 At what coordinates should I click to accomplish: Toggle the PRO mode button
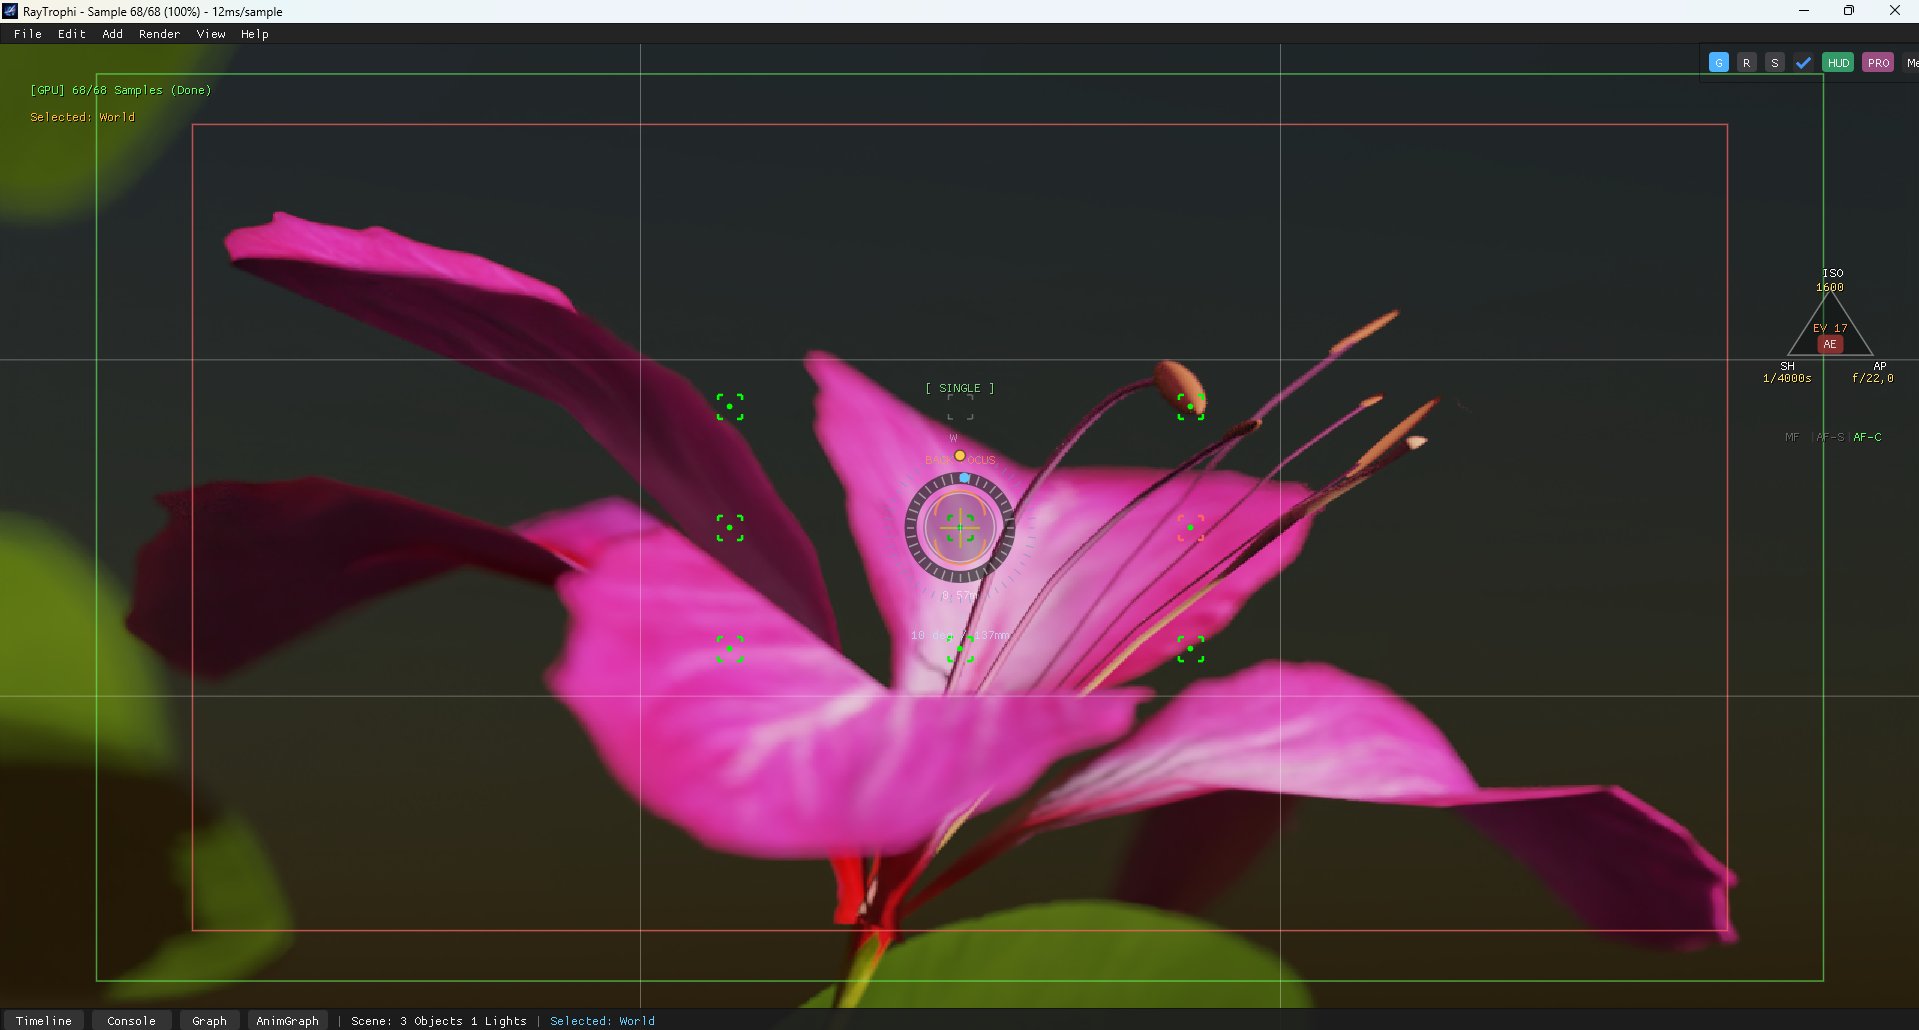1878,63
